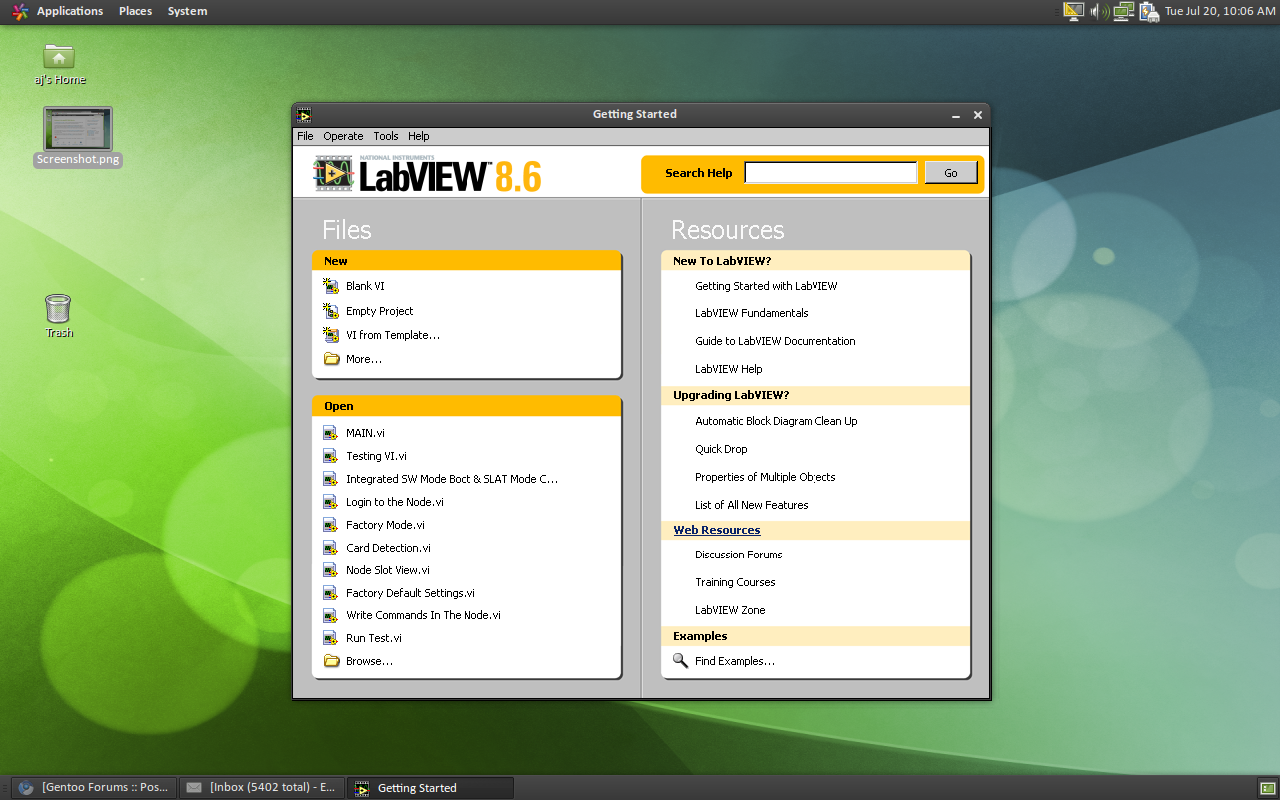
Task: Open the Tools menu
Action: [386, 136]
